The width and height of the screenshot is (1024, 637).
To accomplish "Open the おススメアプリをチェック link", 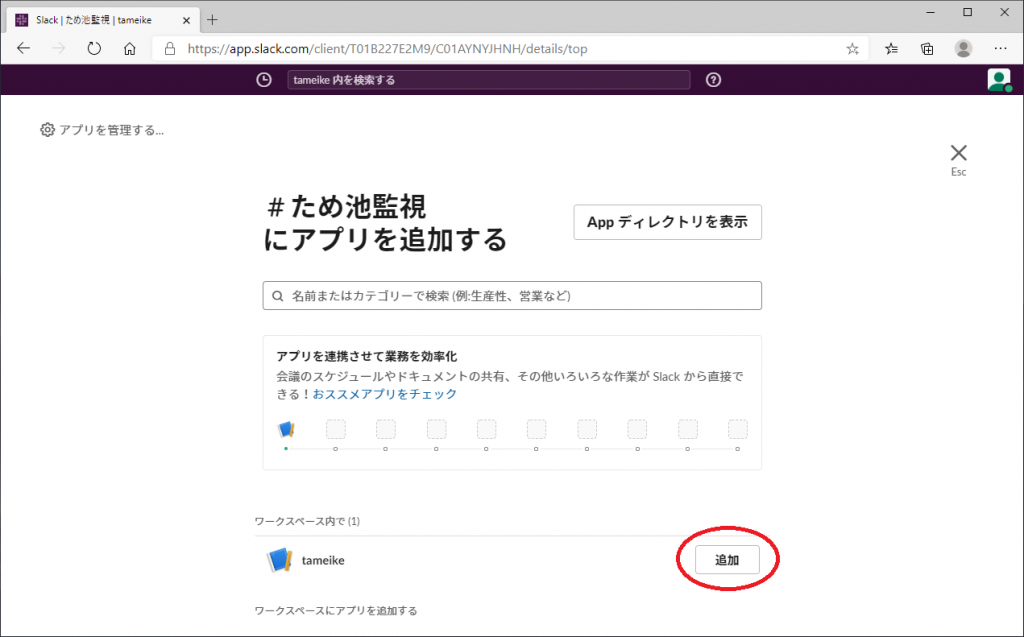I will (x=385, y=394).
